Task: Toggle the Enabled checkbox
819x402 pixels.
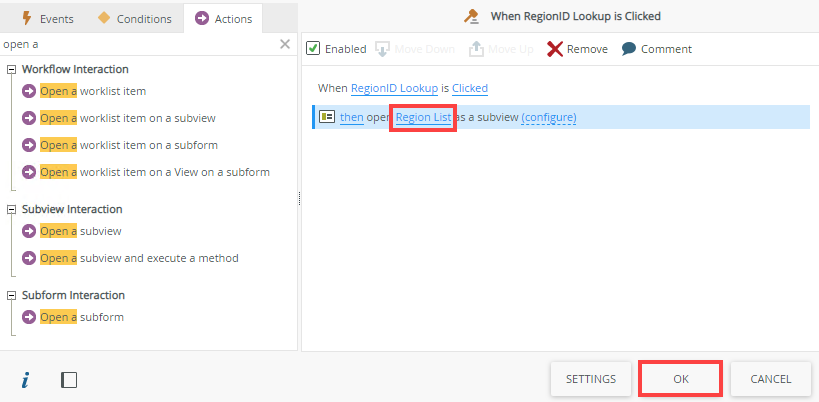Action: (x=313, y=49)
